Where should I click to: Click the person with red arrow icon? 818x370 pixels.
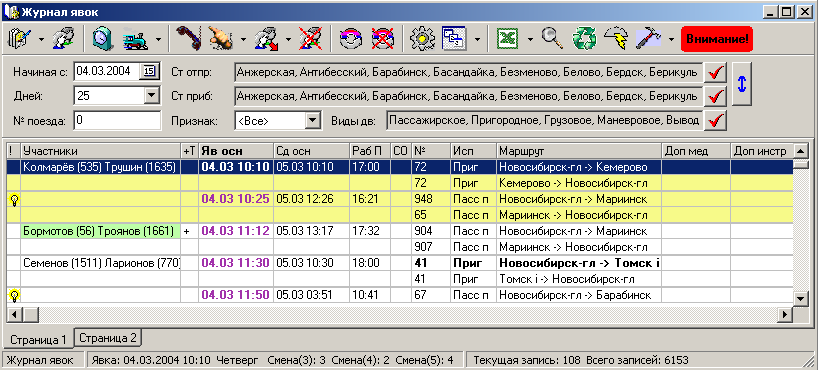[x=266, y=39]
